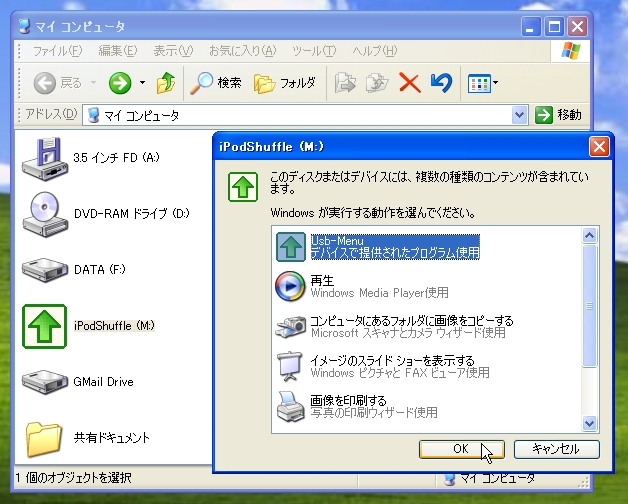Open the Help (ヘルプ) menu
Viewport: 628px width, 504px height.
point(375,51)
